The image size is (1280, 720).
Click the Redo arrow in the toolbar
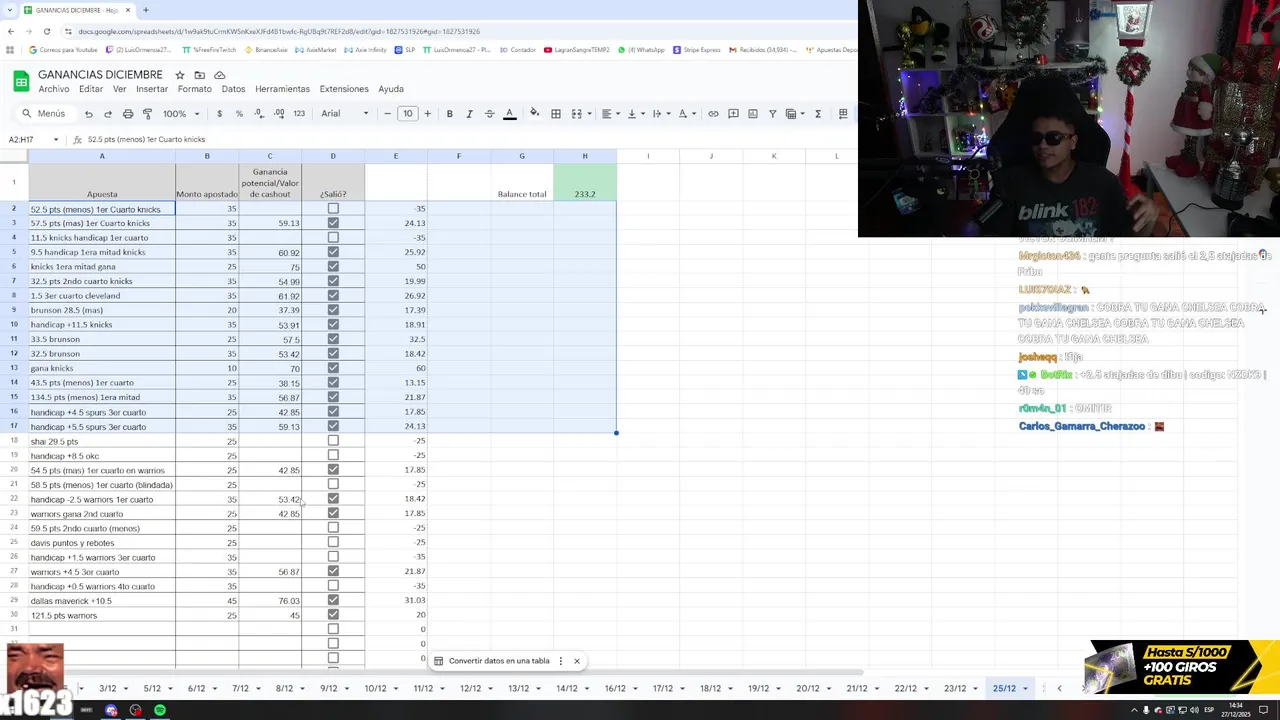pyautogui.click(x=108, y=114)
